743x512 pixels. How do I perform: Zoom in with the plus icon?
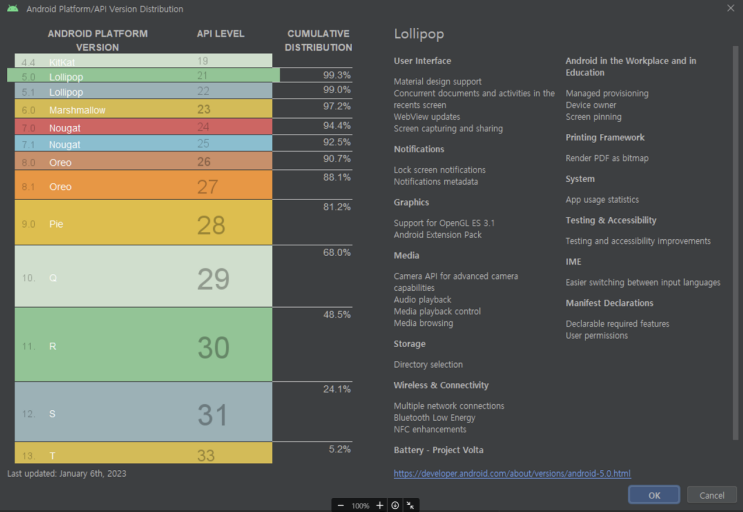coord(380,505)
